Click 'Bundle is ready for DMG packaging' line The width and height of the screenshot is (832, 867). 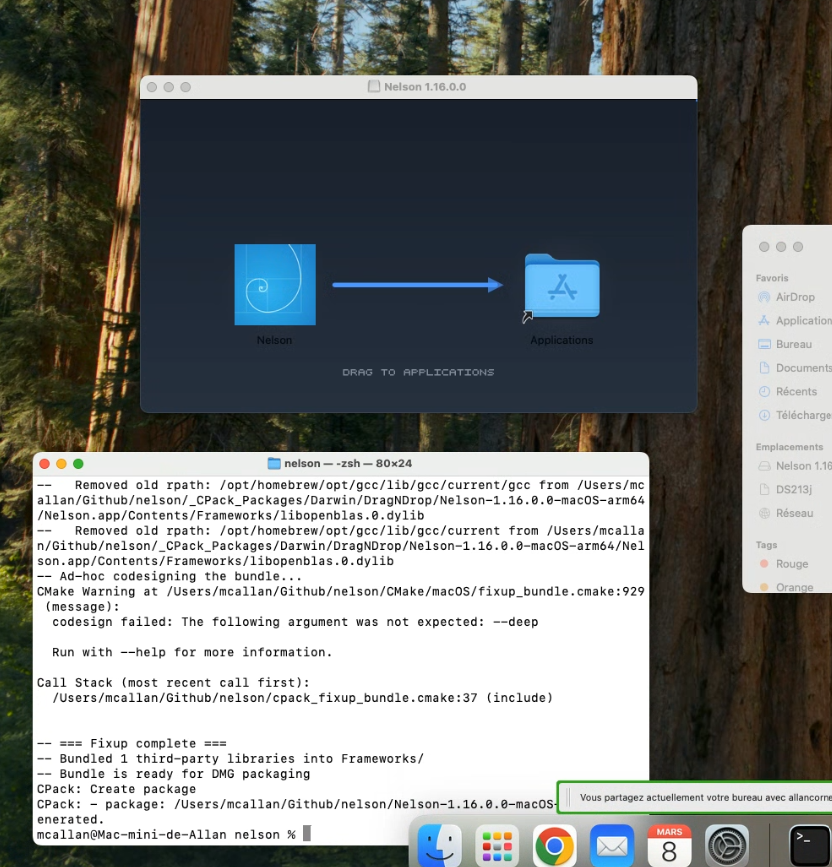click(174, 774)
